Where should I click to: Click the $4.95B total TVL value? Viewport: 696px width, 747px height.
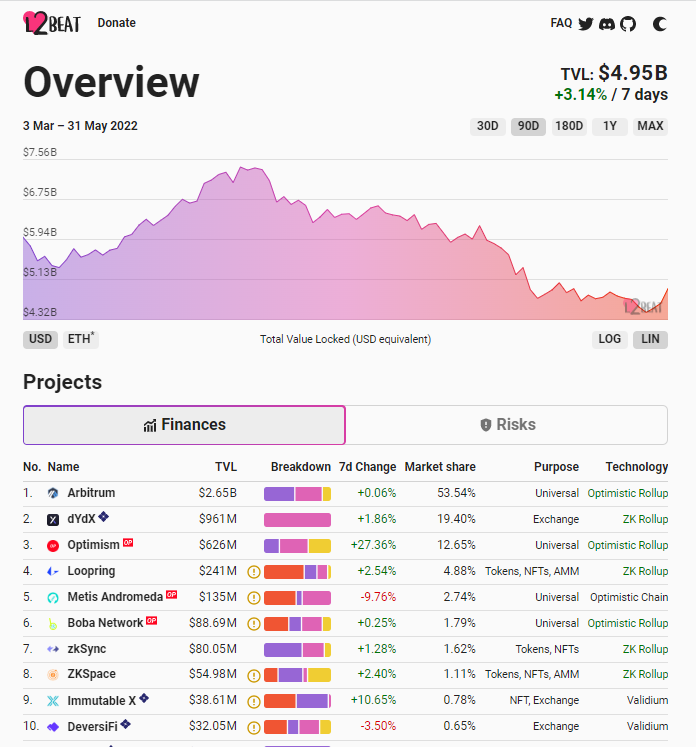pyautogui.click(x=633, y=73)
